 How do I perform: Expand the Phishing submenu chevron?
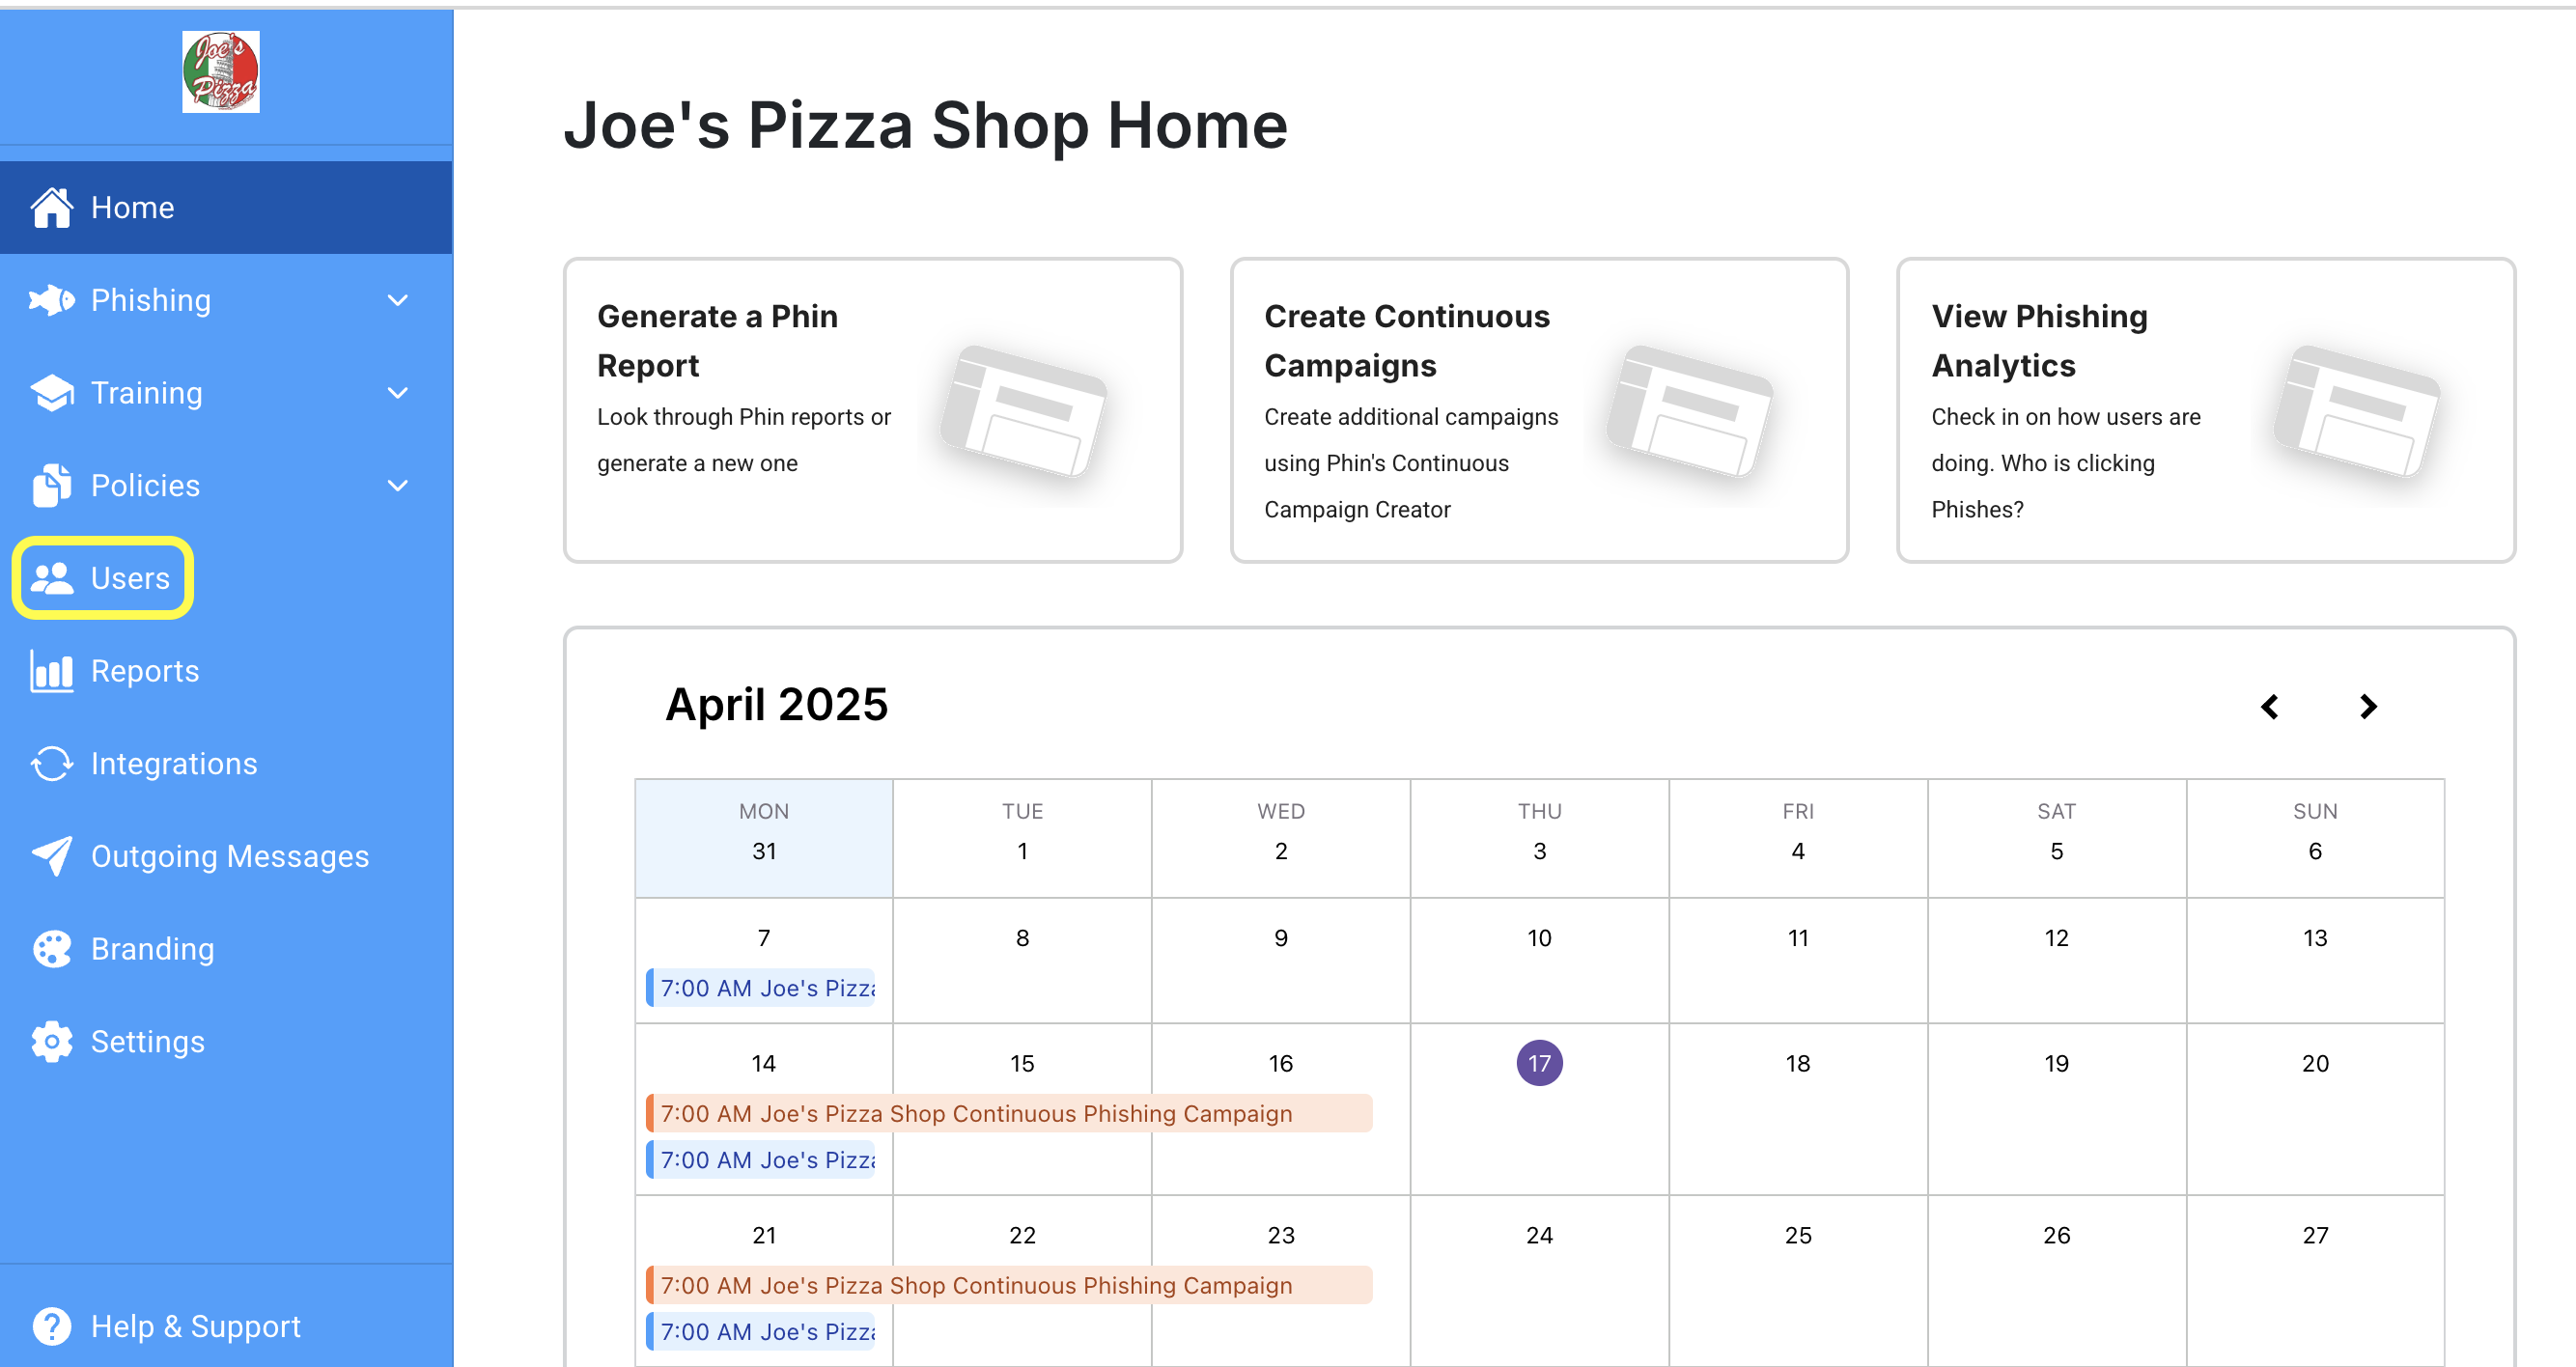pos(398,301)
